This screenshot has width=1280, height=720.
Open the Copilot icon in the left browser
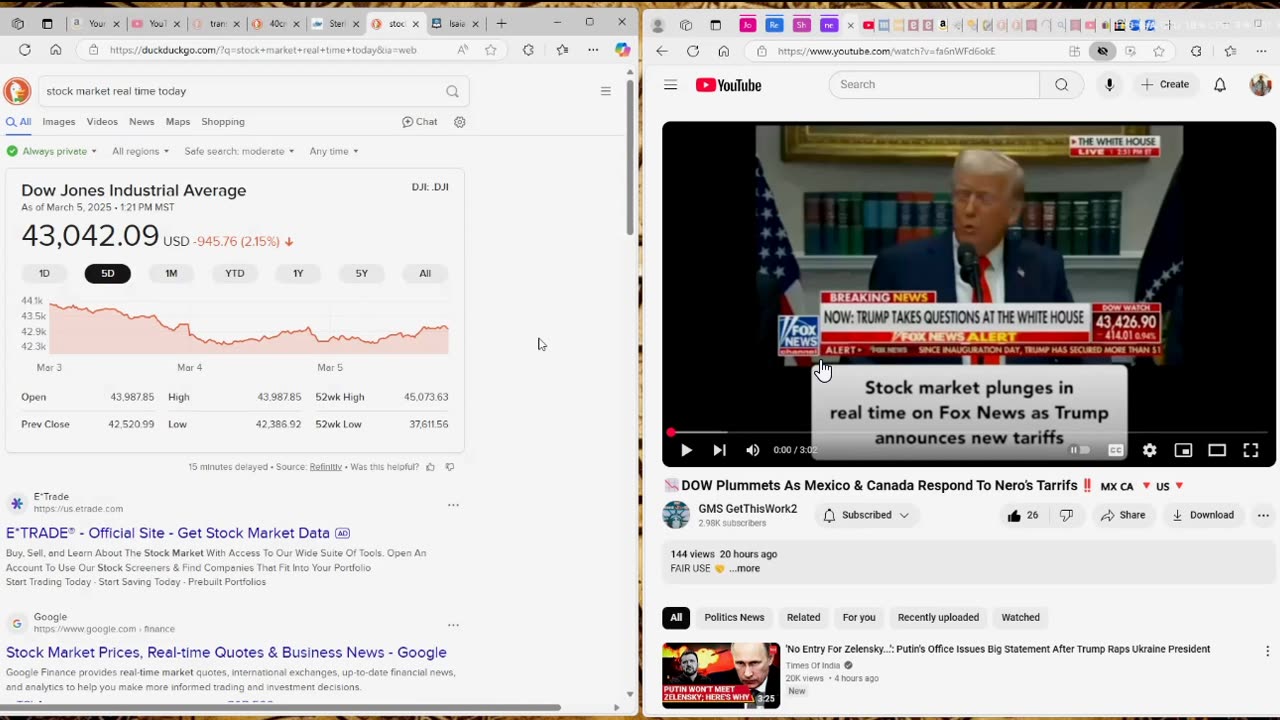(622, 50)
